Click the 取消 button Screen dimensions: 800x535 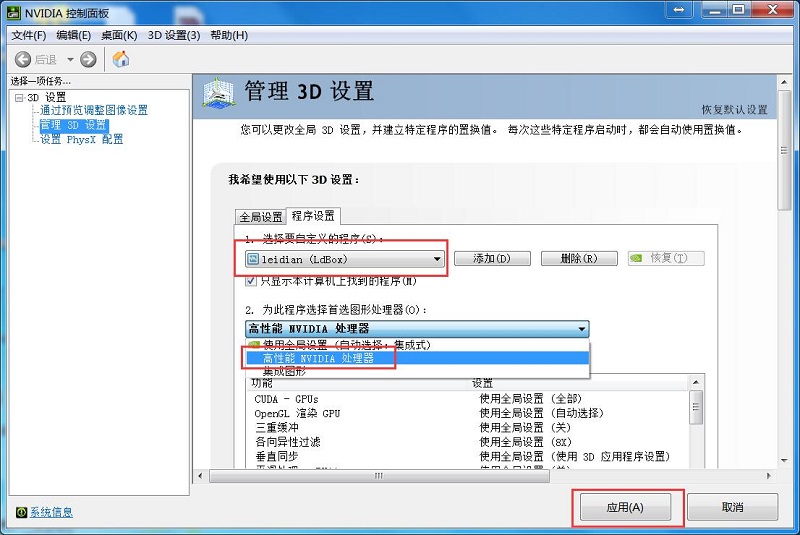click(733, 507)
